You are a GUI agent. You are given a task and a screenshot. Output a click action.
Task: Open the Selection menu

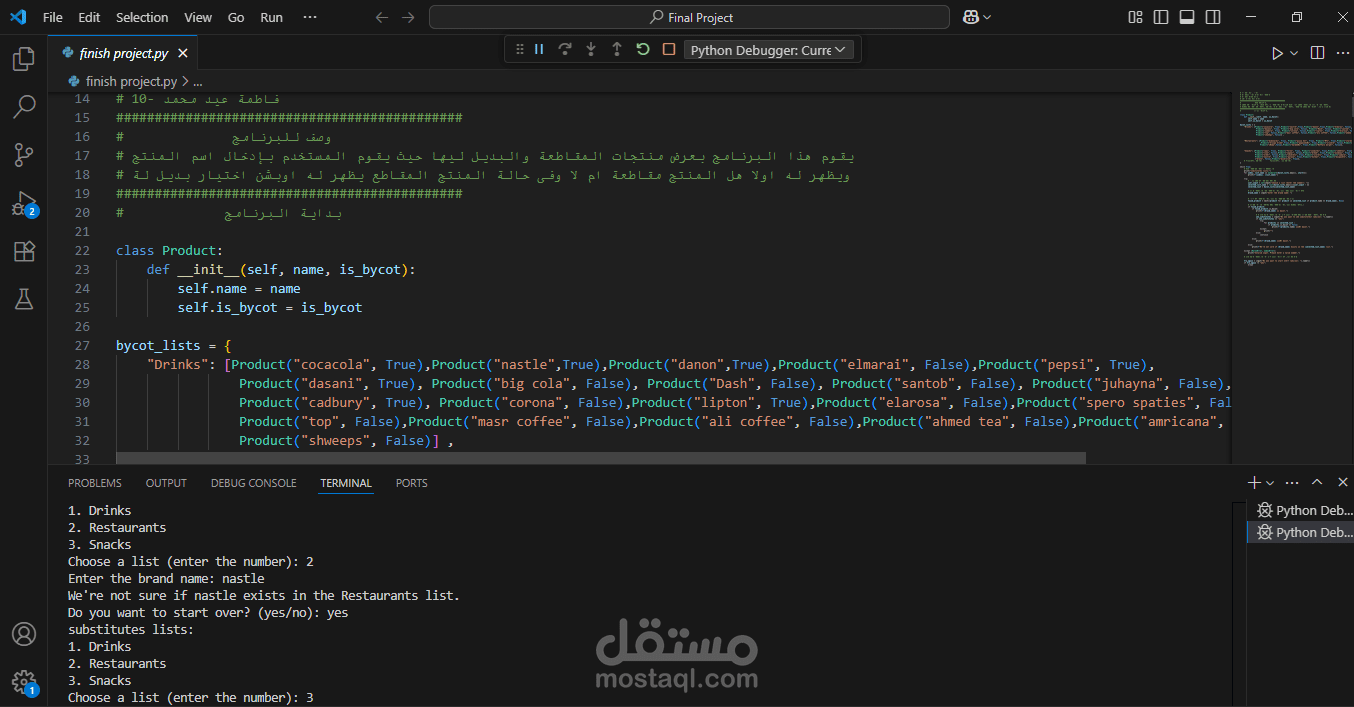tap(142, 17)
